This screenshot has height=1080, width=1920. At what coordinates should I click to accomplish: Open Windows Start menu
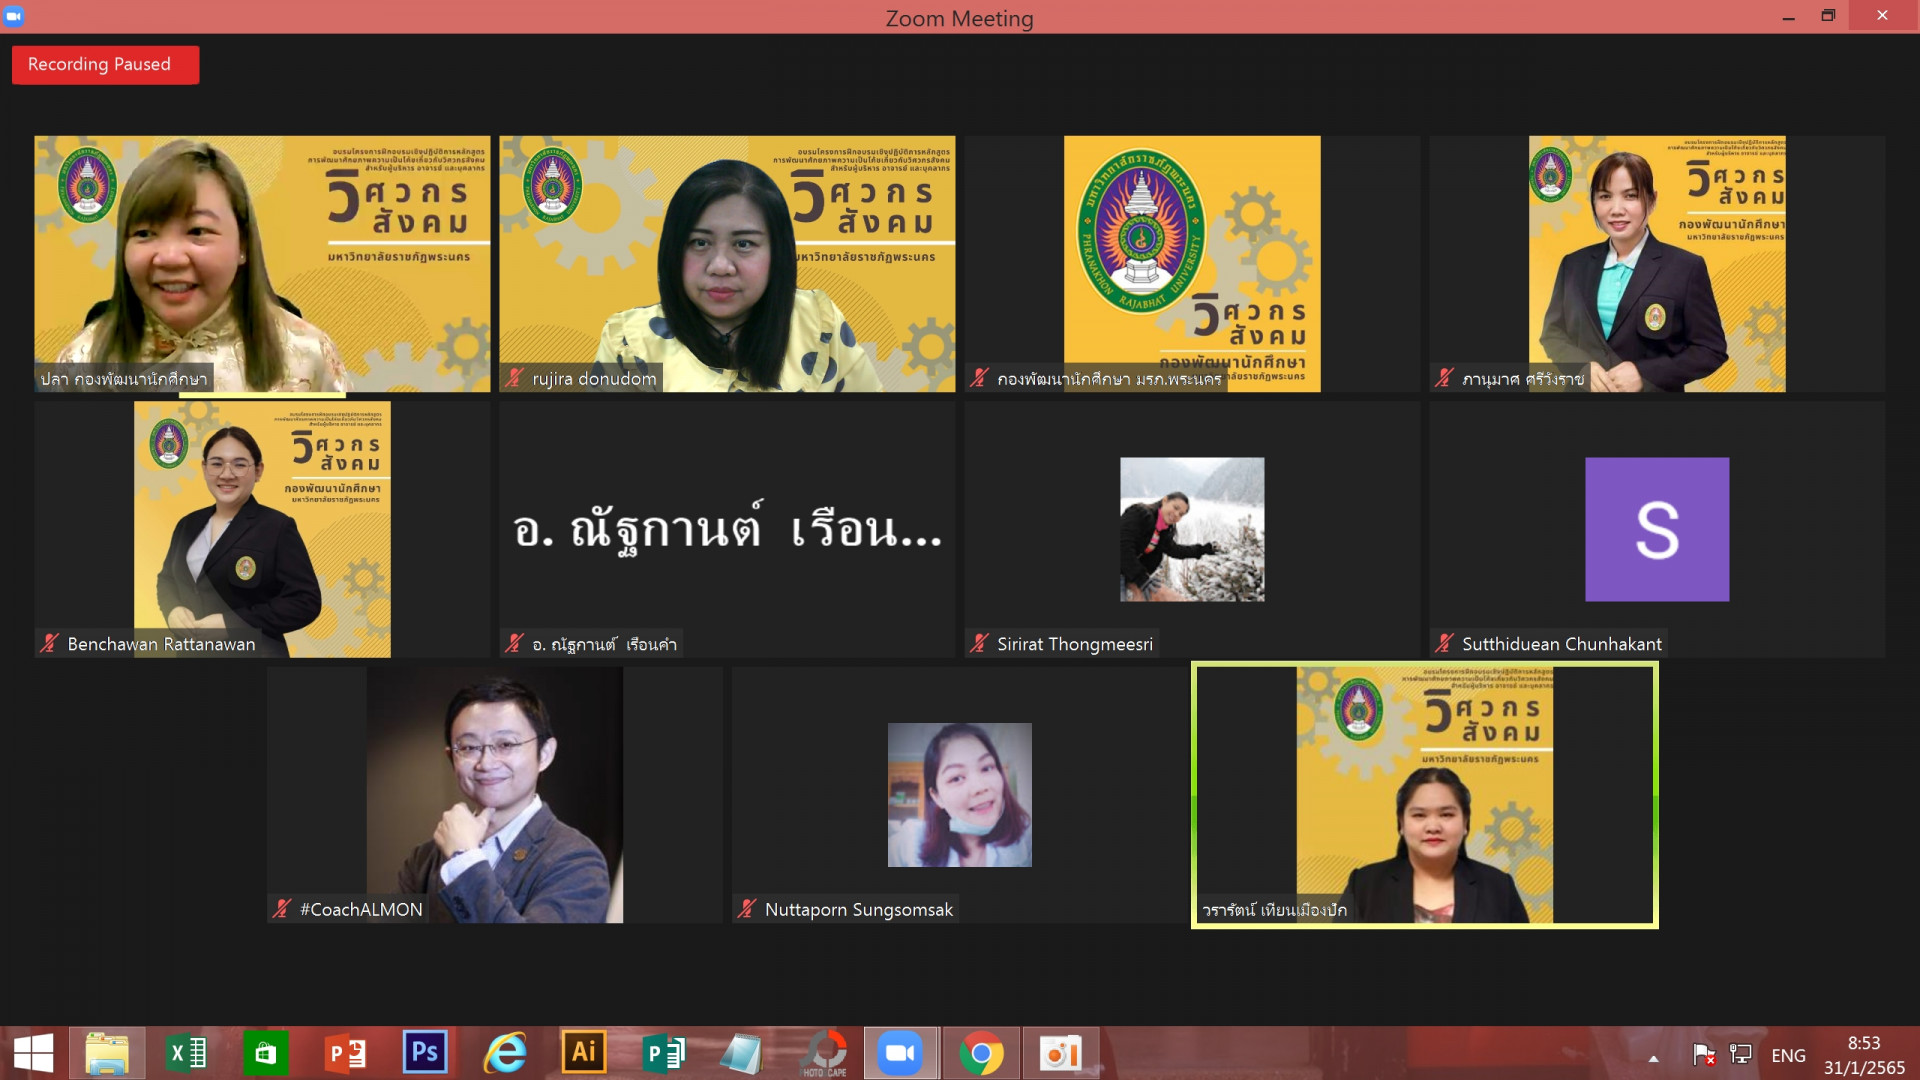tap(33, 1053)
